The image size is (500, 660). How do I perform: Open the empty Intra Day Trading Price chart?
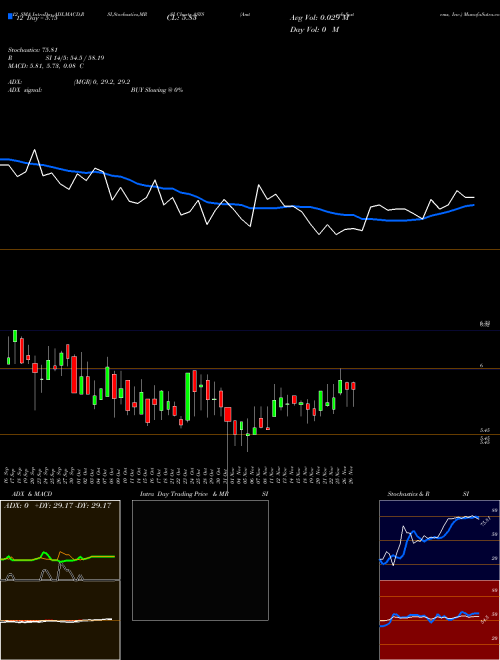tap(200, 560)
